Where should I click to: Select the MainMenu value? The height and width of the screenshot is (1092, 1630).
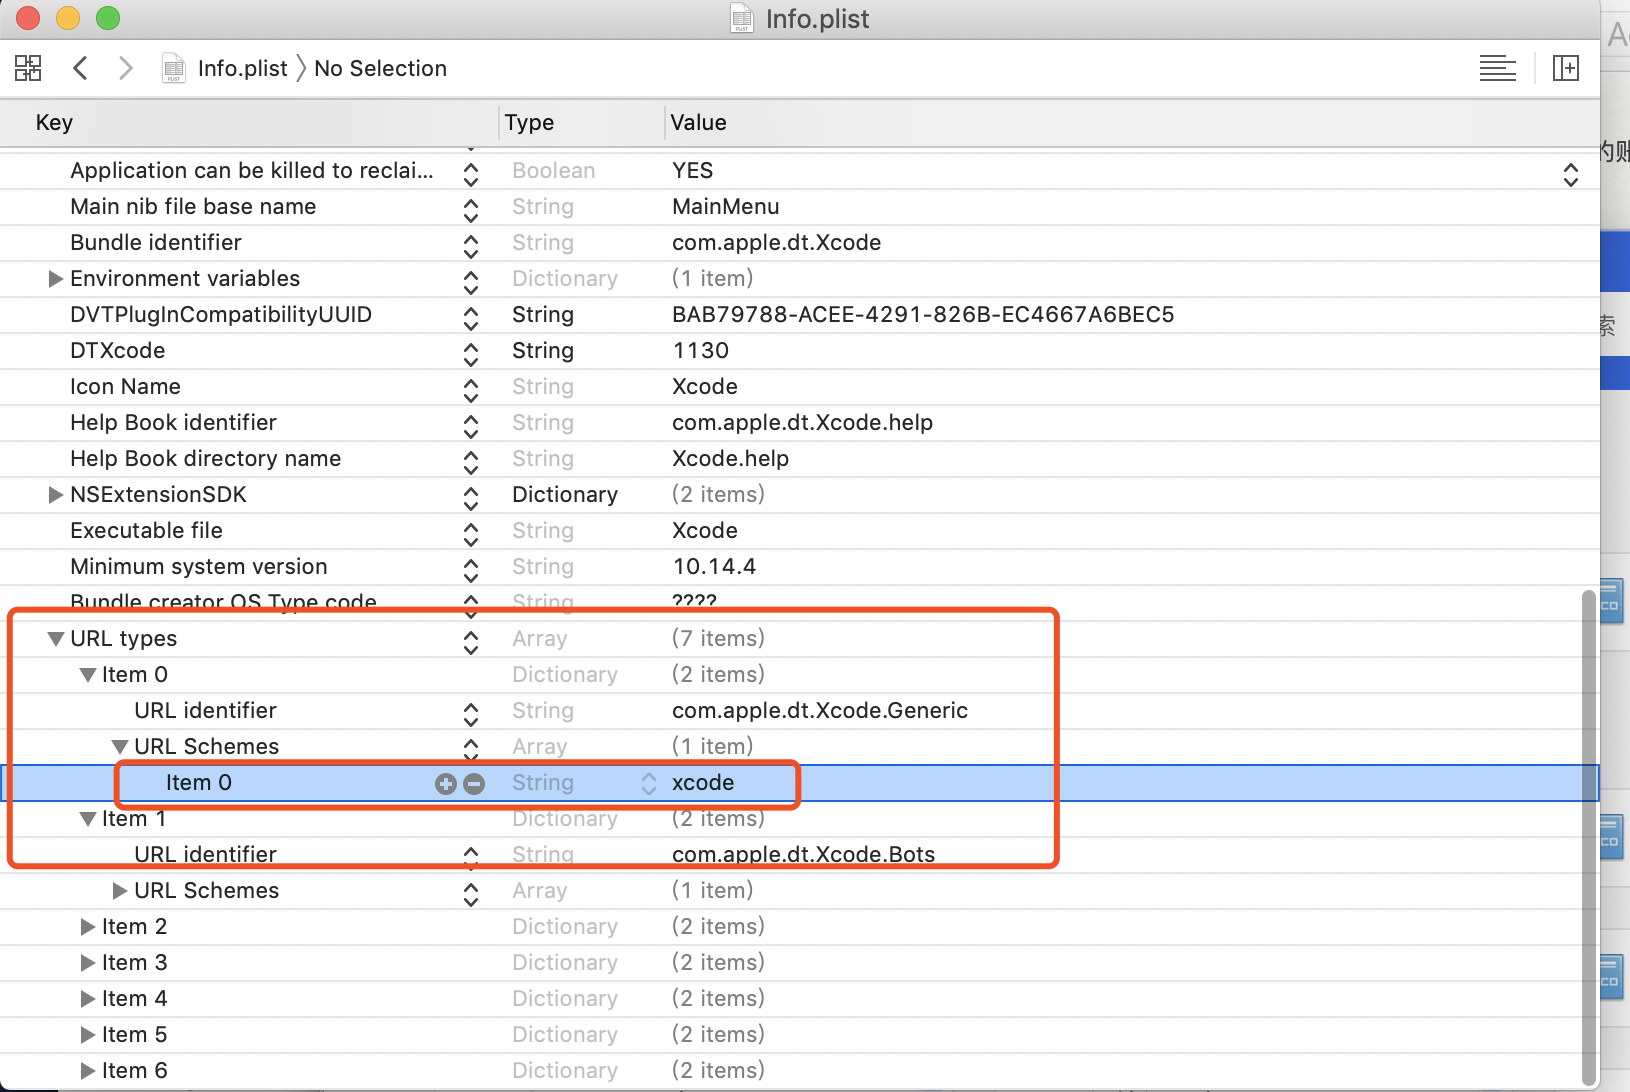click(725, 206)
